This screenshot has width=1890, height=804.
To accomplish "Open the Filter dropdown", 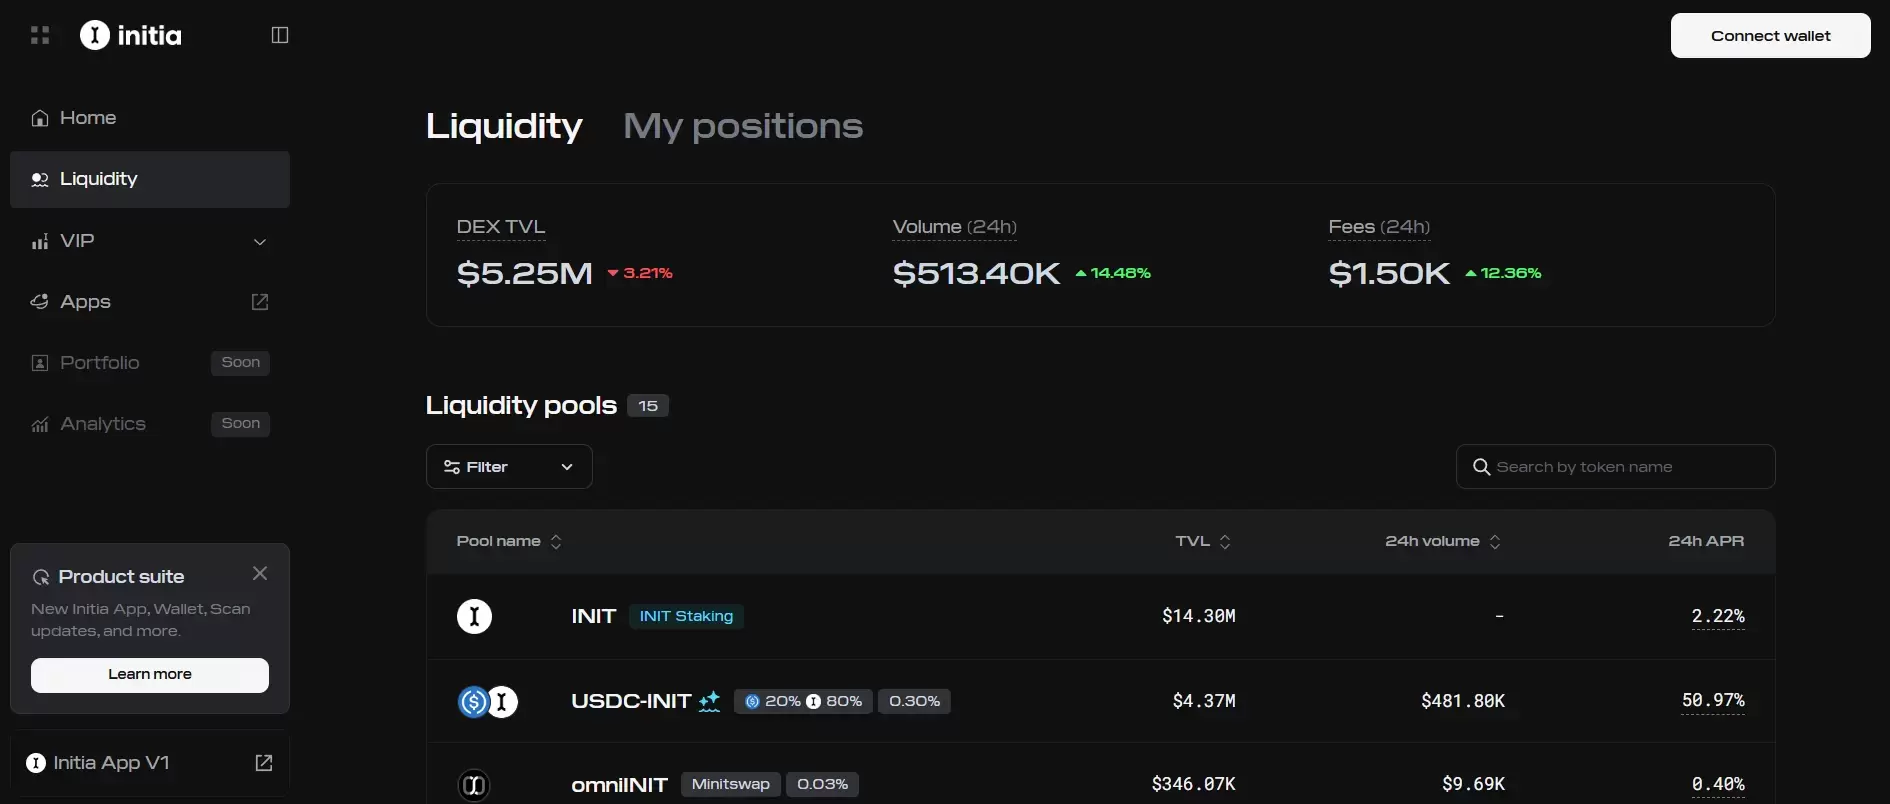I will (509, 467).
